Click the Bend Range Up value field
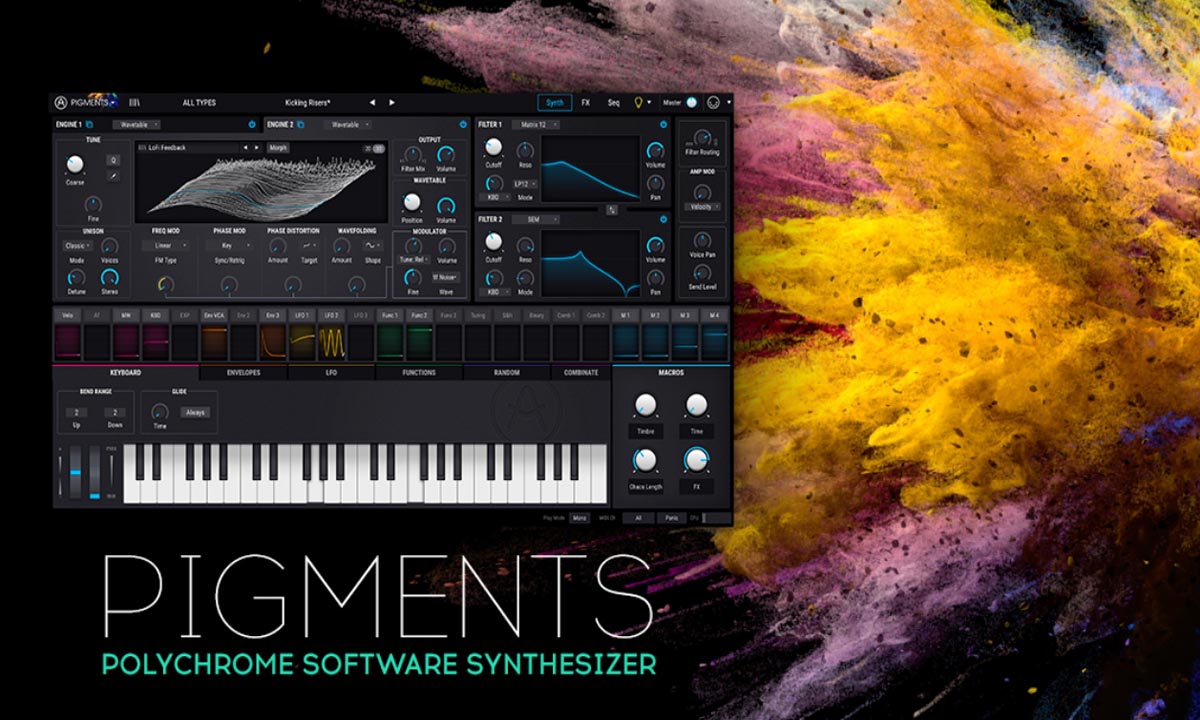 click(76, 412)
